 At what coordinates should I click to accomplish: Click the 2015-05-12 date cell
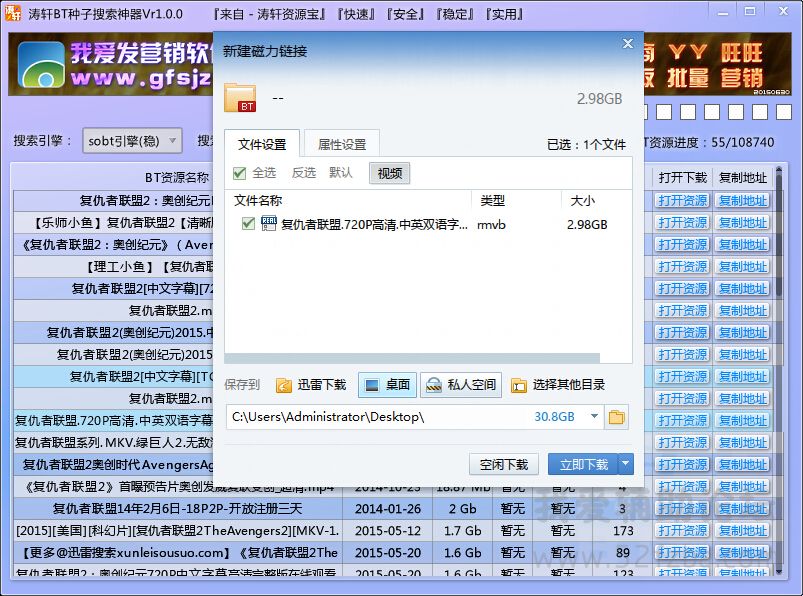388,531
